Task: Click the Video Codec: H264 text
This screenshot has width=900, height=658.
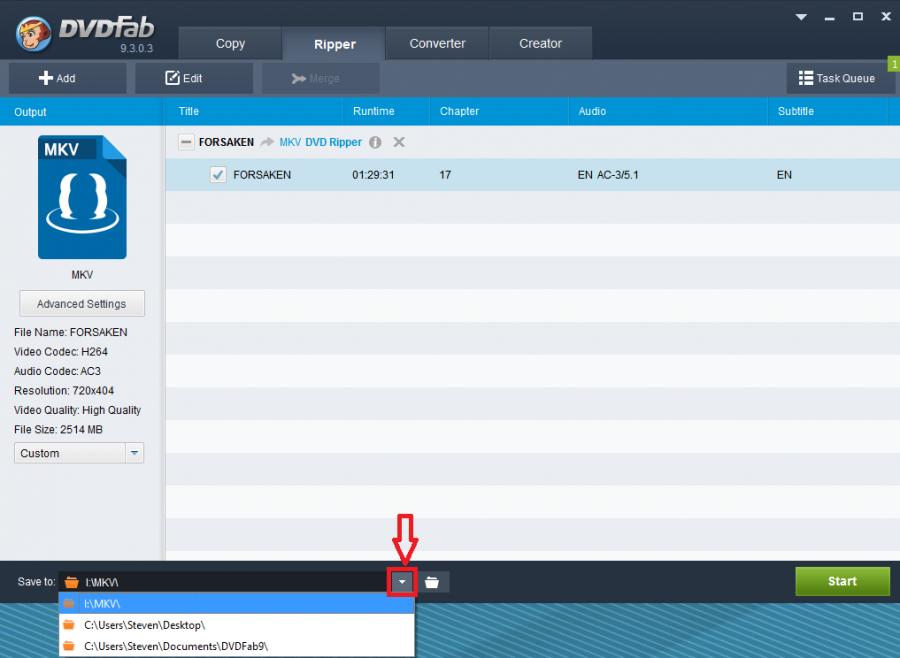Action: [x=61, y=352]
